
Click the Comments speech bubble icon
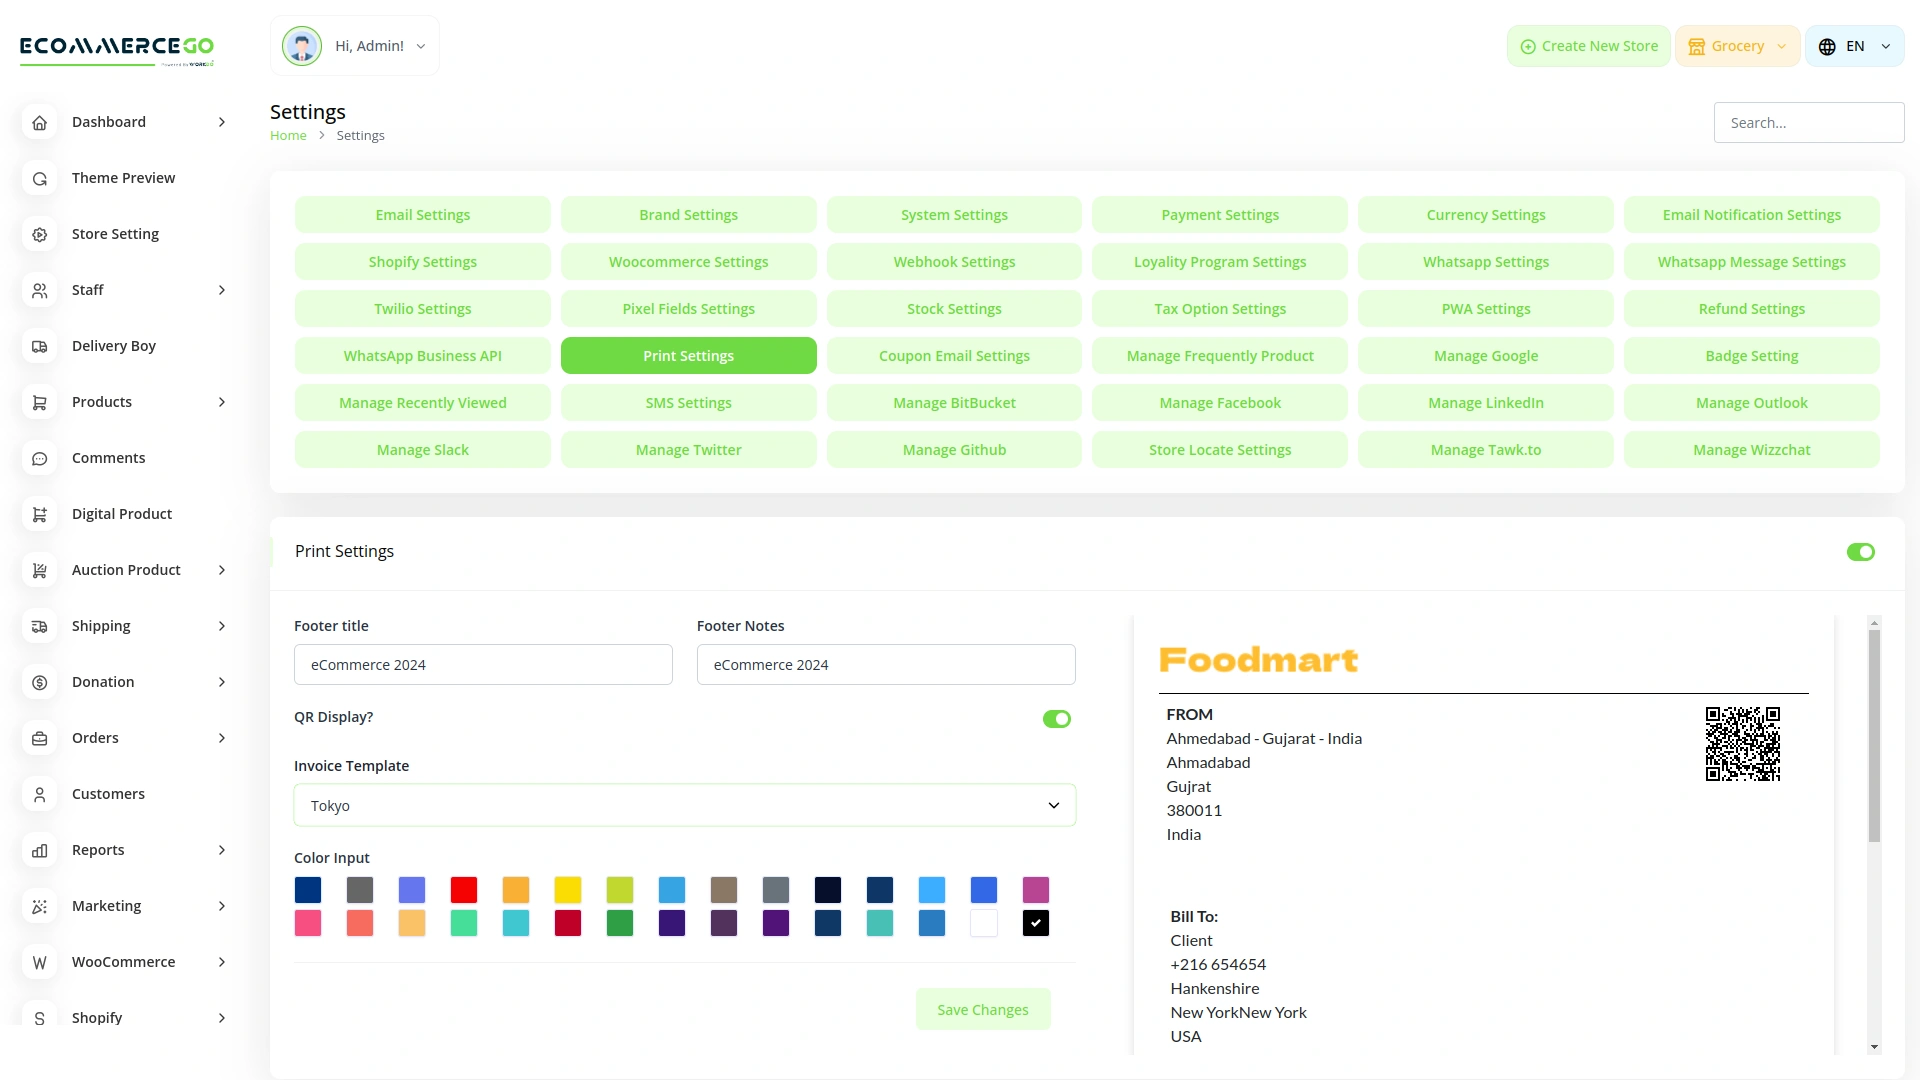[x=40, y=458]
